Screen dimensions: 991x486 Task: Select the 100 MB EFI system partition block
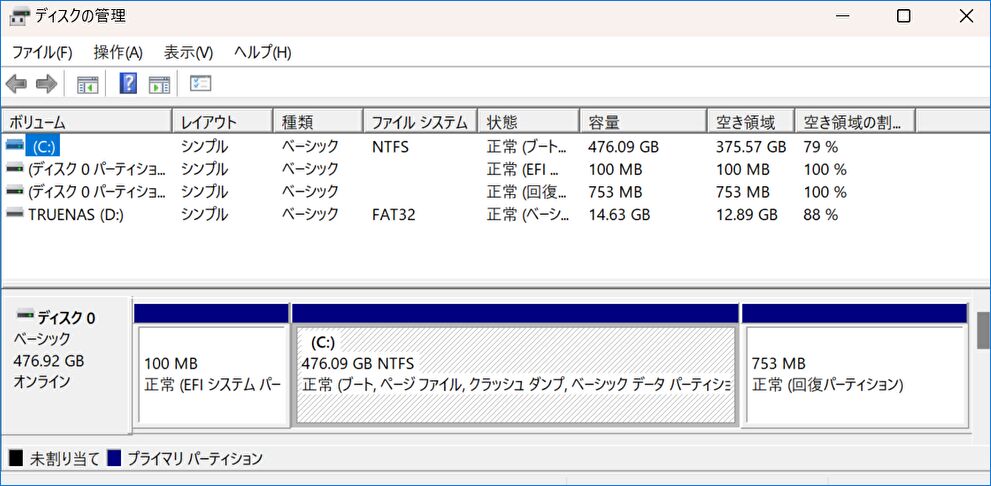pyautogui.click(x=211, y=373)
